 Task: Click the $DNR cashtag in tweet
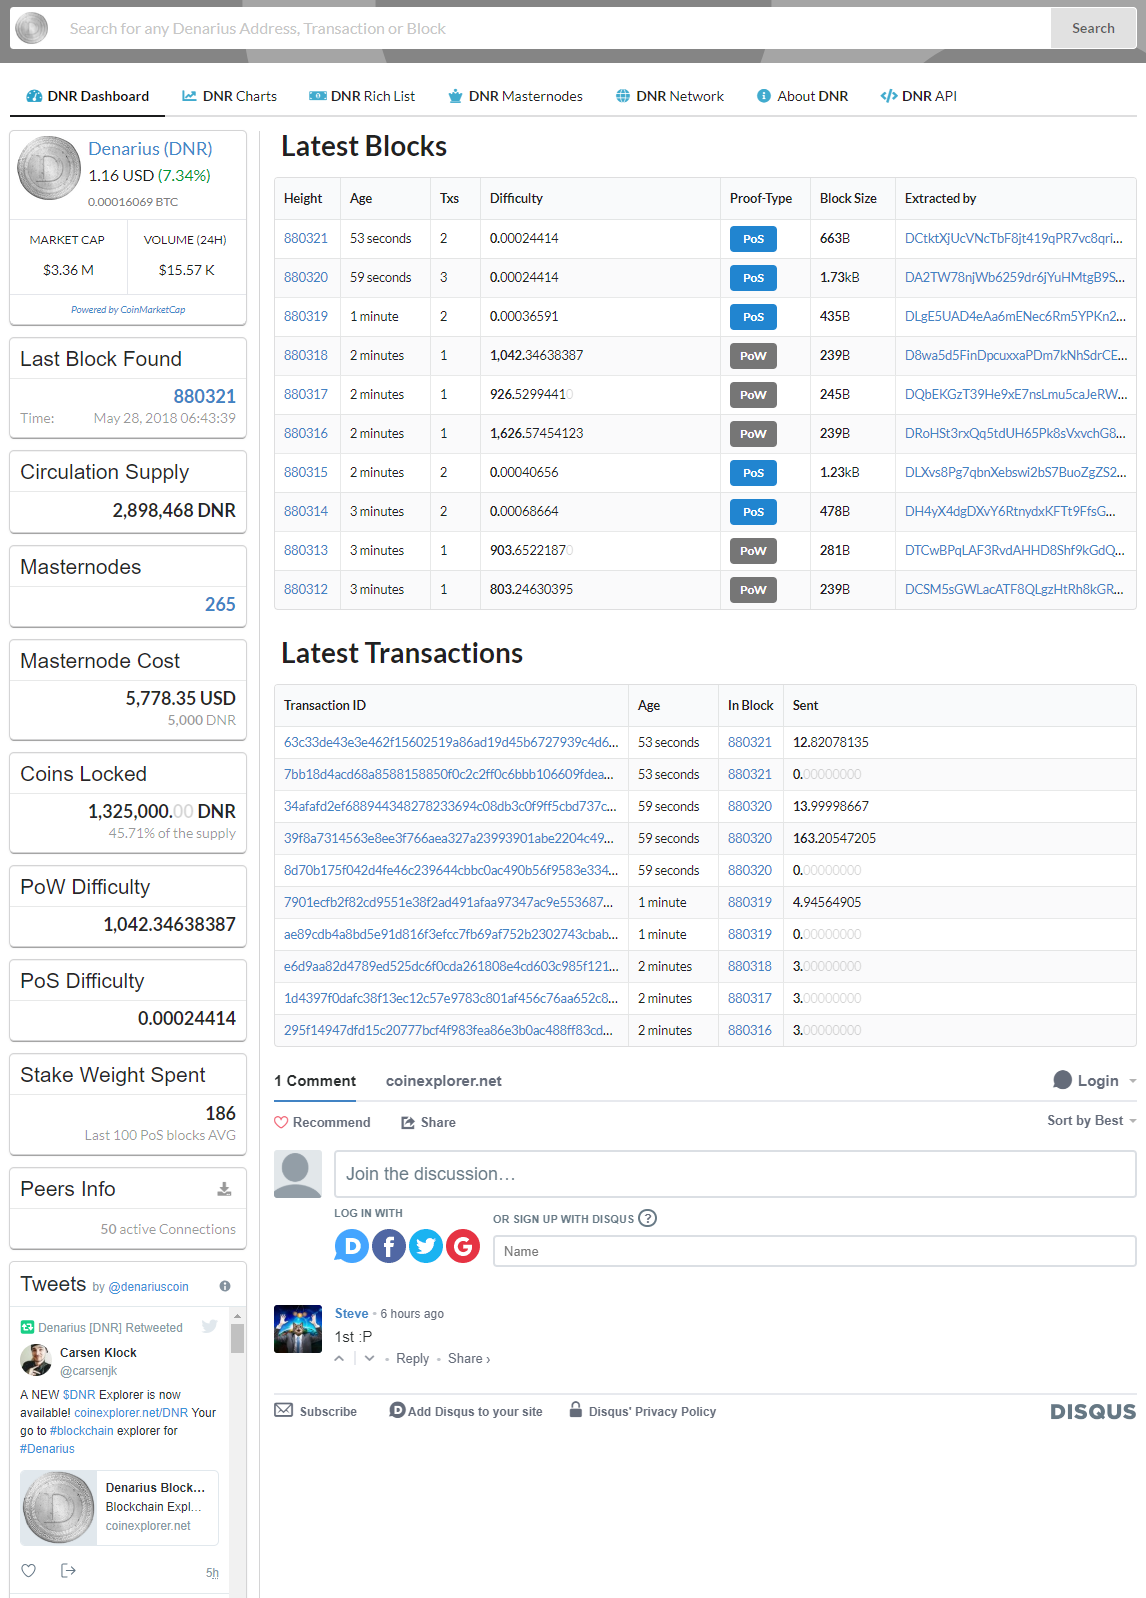pyautogui.click(x=79, y=1395)
